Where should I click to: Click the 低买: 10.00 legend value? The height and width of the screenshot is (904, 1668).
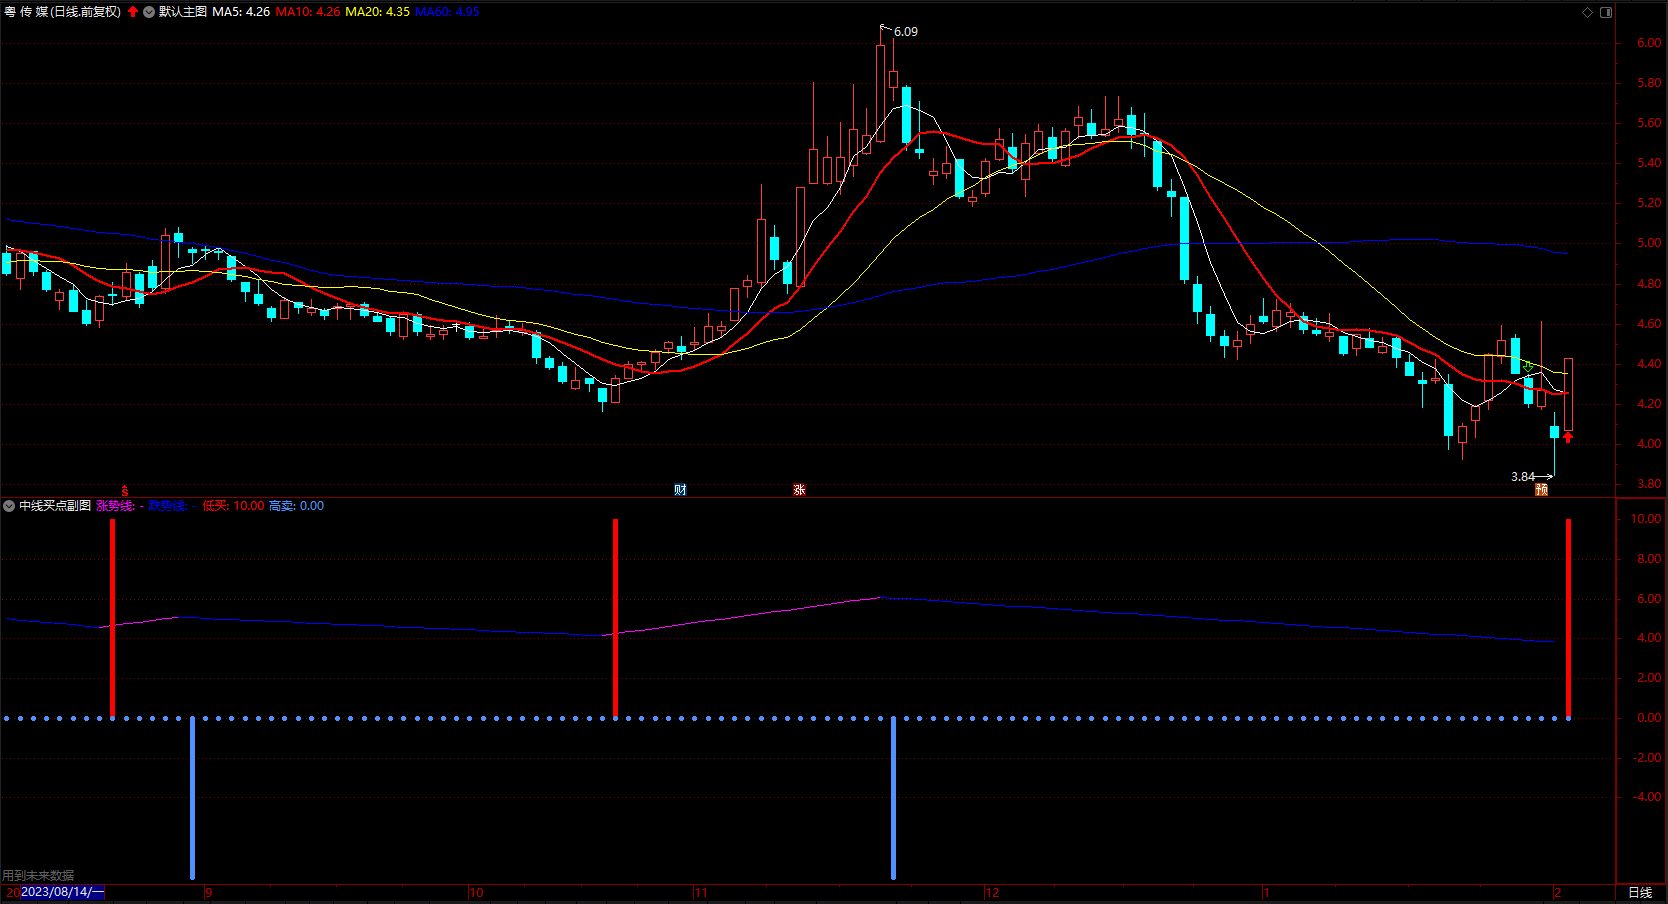[x=234, y=506]
